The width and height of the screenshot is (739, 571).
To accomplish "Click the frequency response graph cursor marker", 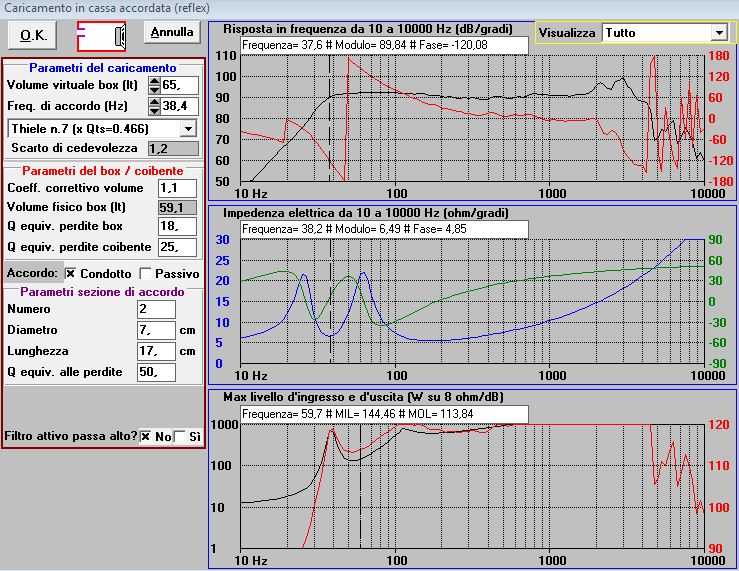I will click(x=329, y=118).
